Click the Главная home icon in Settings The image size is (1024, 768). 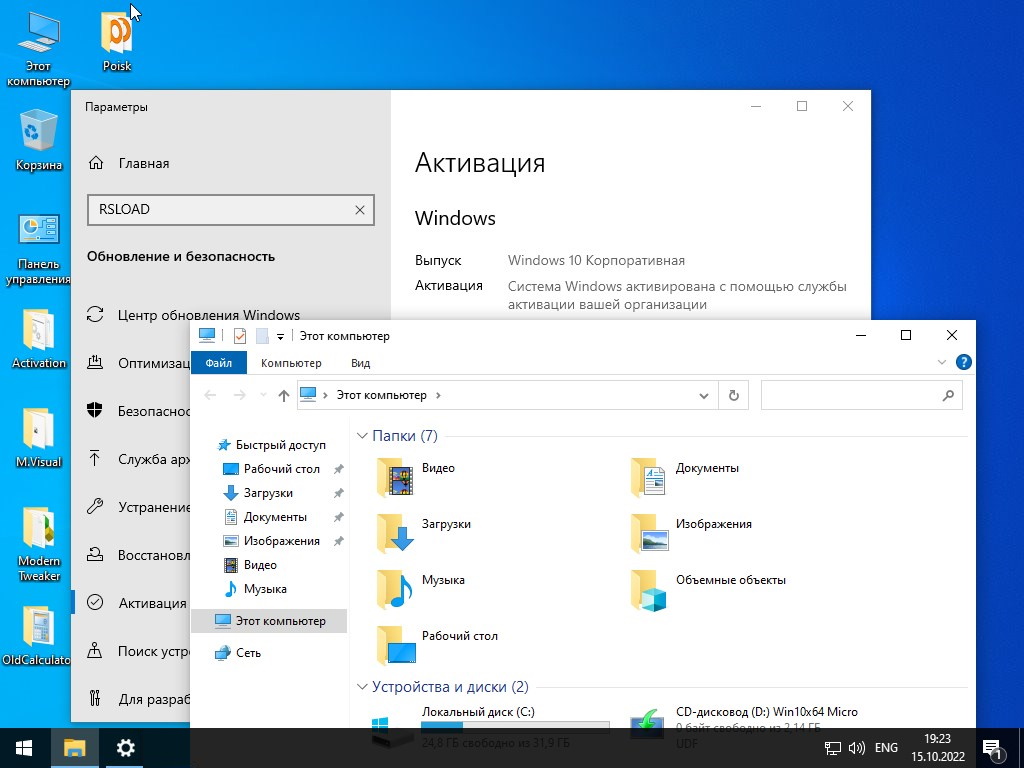pyautogui.click(x=96, y=163)
